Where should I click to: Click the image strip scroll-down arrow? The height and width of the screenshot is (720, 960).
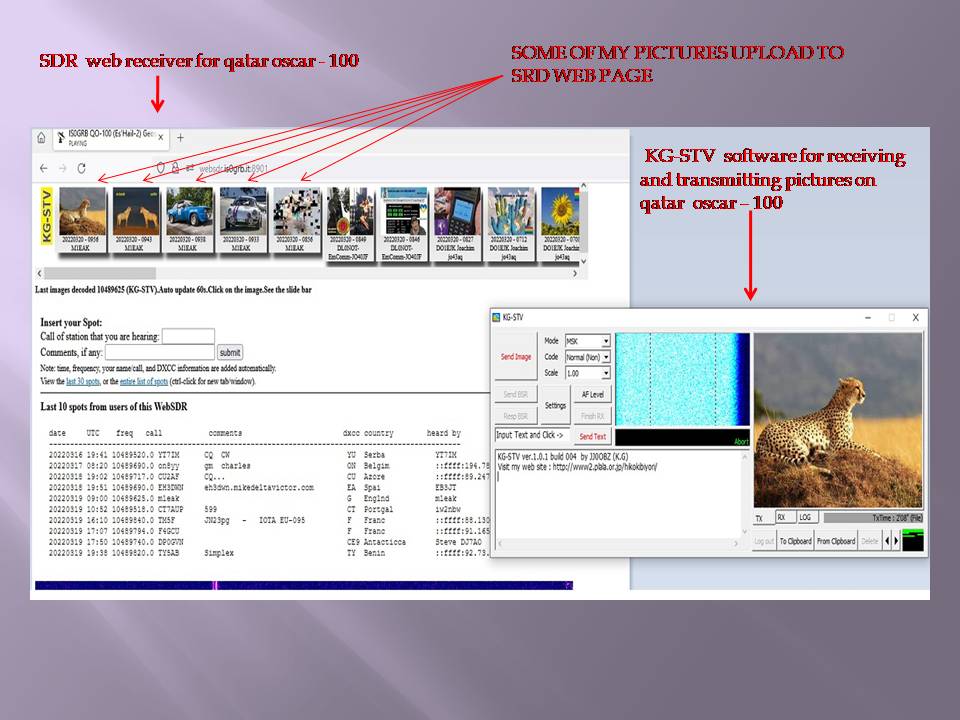click(x=583, y=261)
